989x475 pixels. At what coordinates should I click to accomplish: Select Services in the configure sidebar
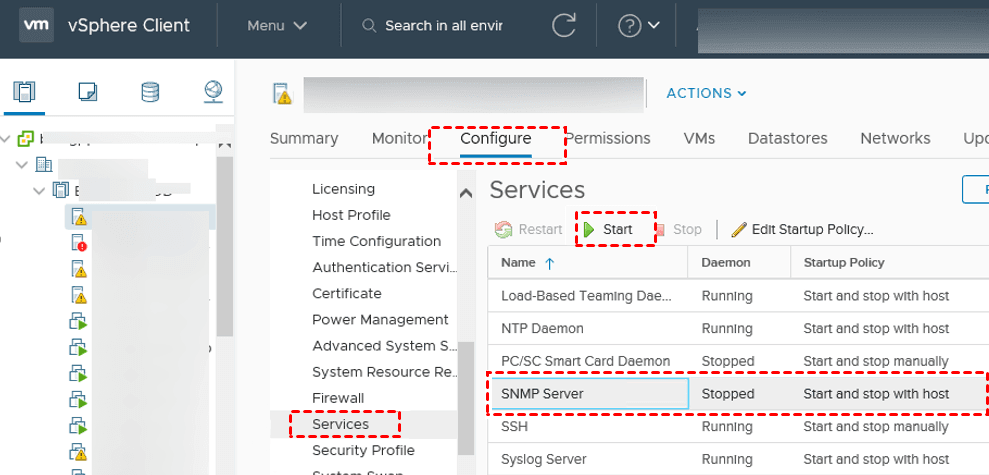pyautogui.click(x=340, y=424)
